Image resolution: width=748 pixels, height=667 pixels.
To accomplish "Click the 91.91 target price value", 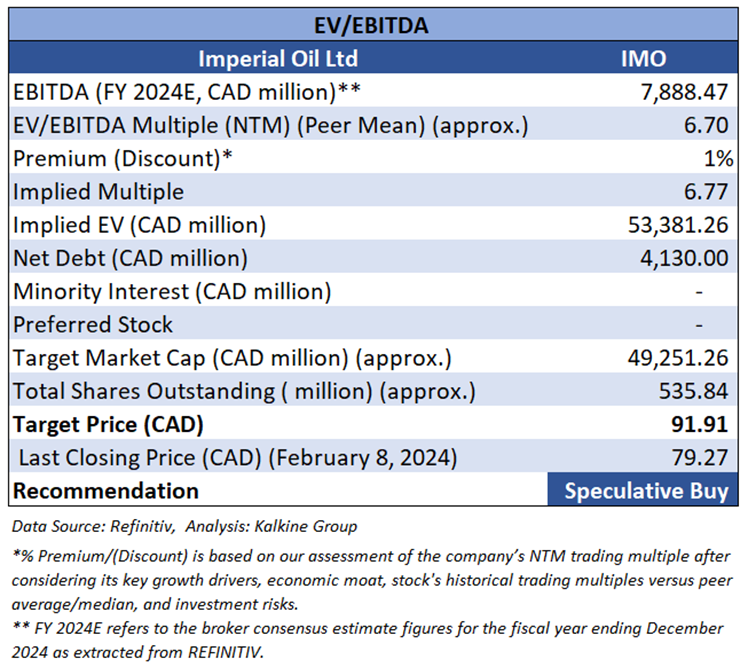I will point(699,424).
